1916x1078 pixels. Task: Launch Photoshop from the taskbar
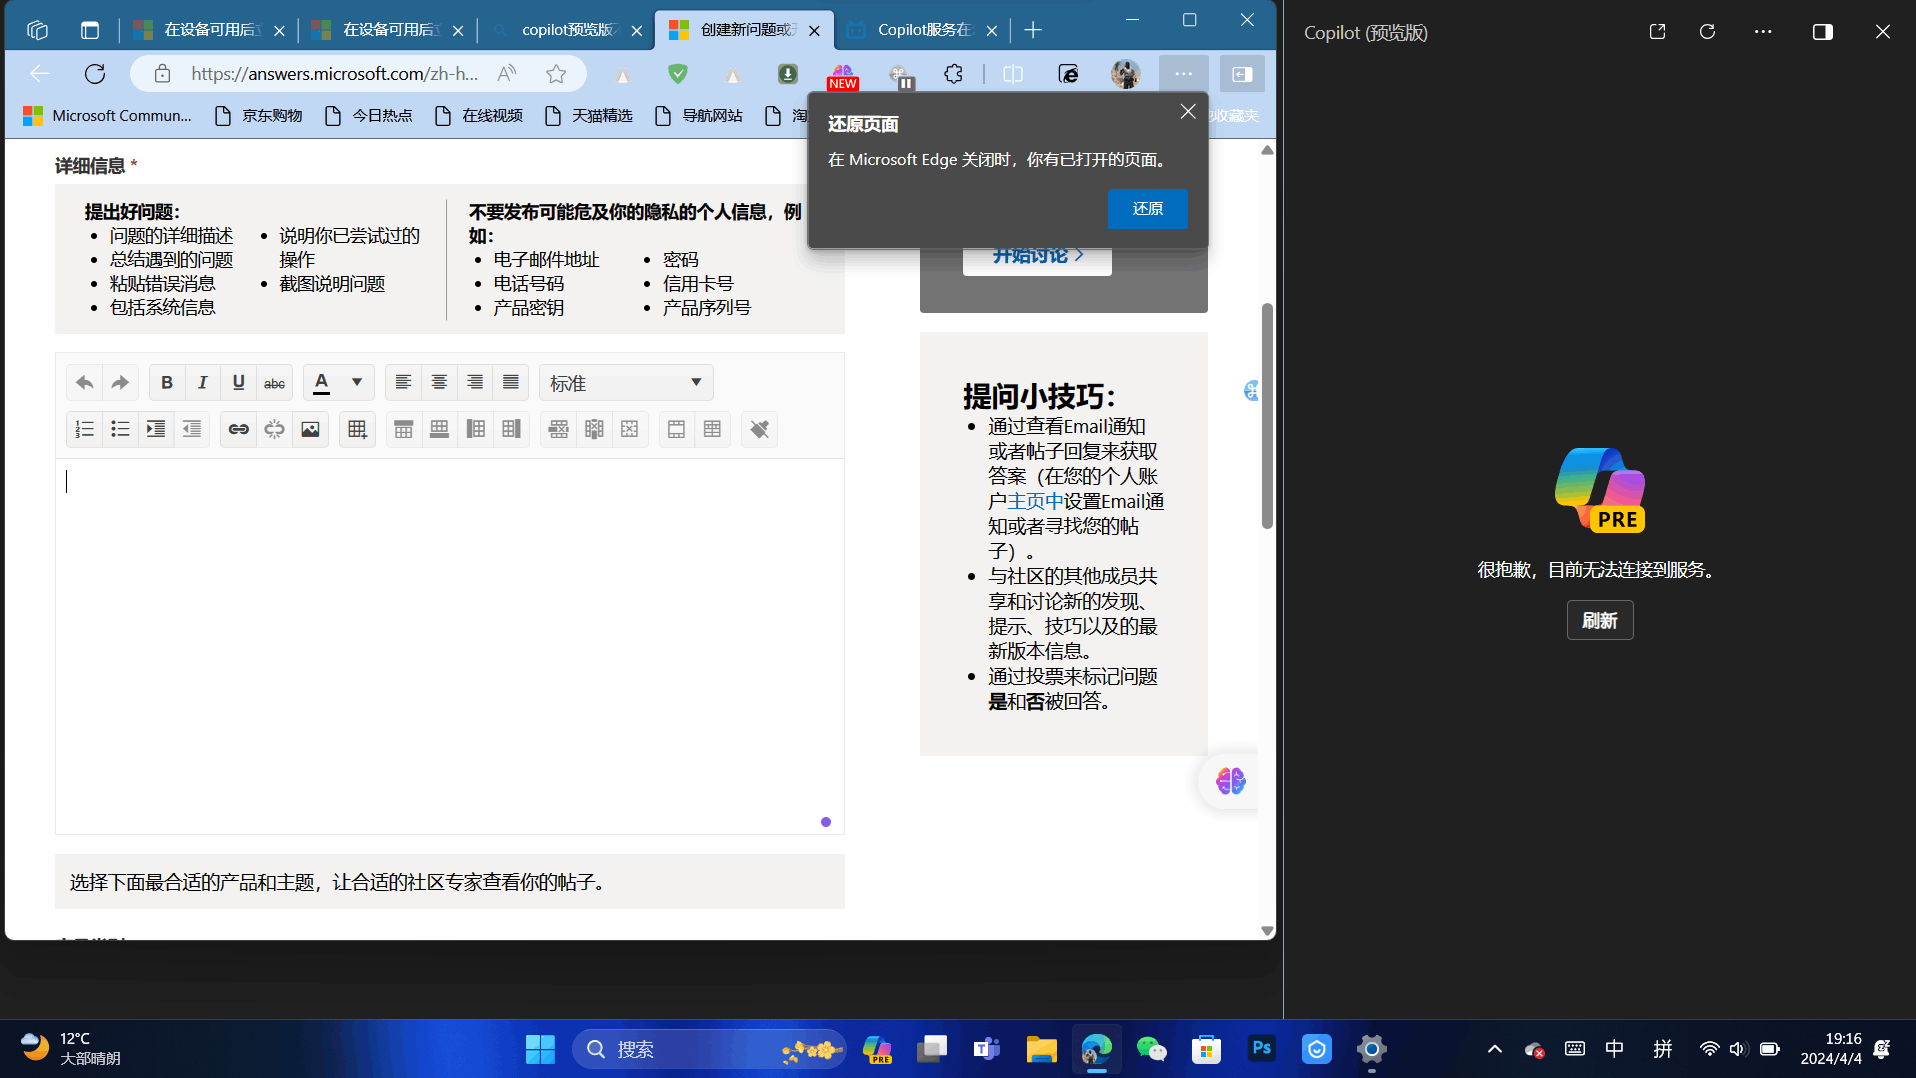(x=1262, y=1049)
